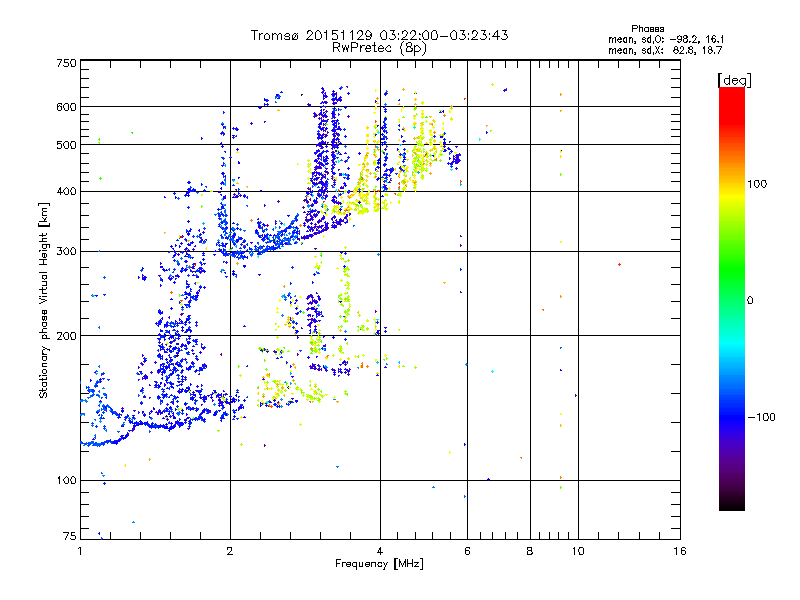Image resolution: width=800 pixels, height=600 pixels.
Task: Click the y-axis value '75'
Action: pos(70,536)
